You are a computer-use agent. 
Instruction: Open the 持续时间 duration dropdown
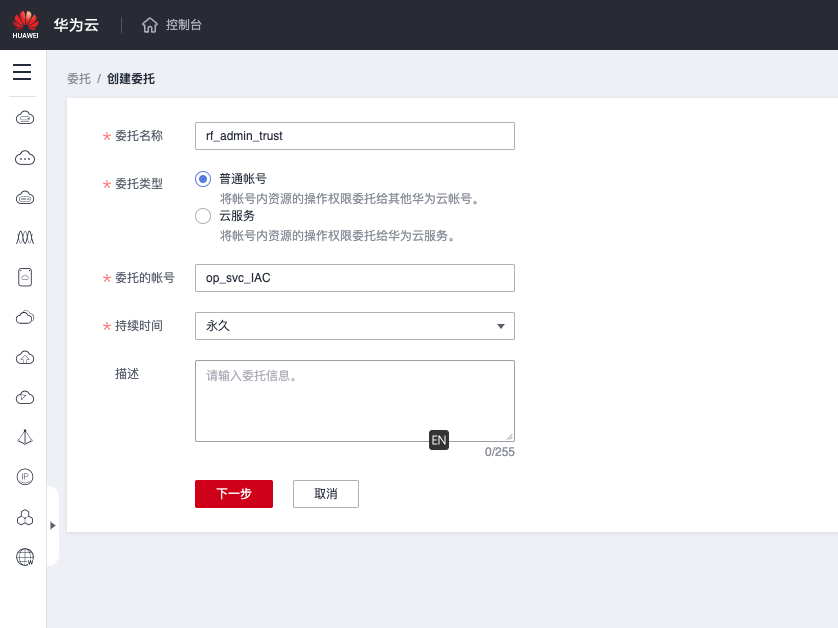tap(354, 326)
